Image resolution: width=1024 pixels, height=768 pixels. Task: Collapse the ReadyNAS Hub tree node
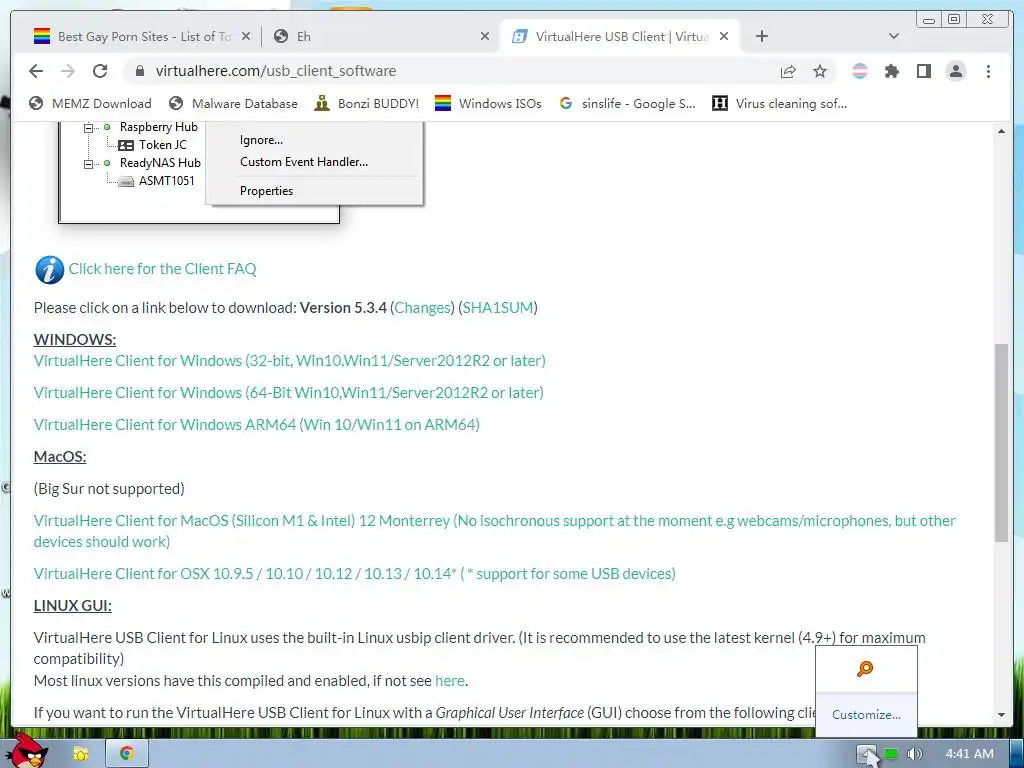[88, 163]
